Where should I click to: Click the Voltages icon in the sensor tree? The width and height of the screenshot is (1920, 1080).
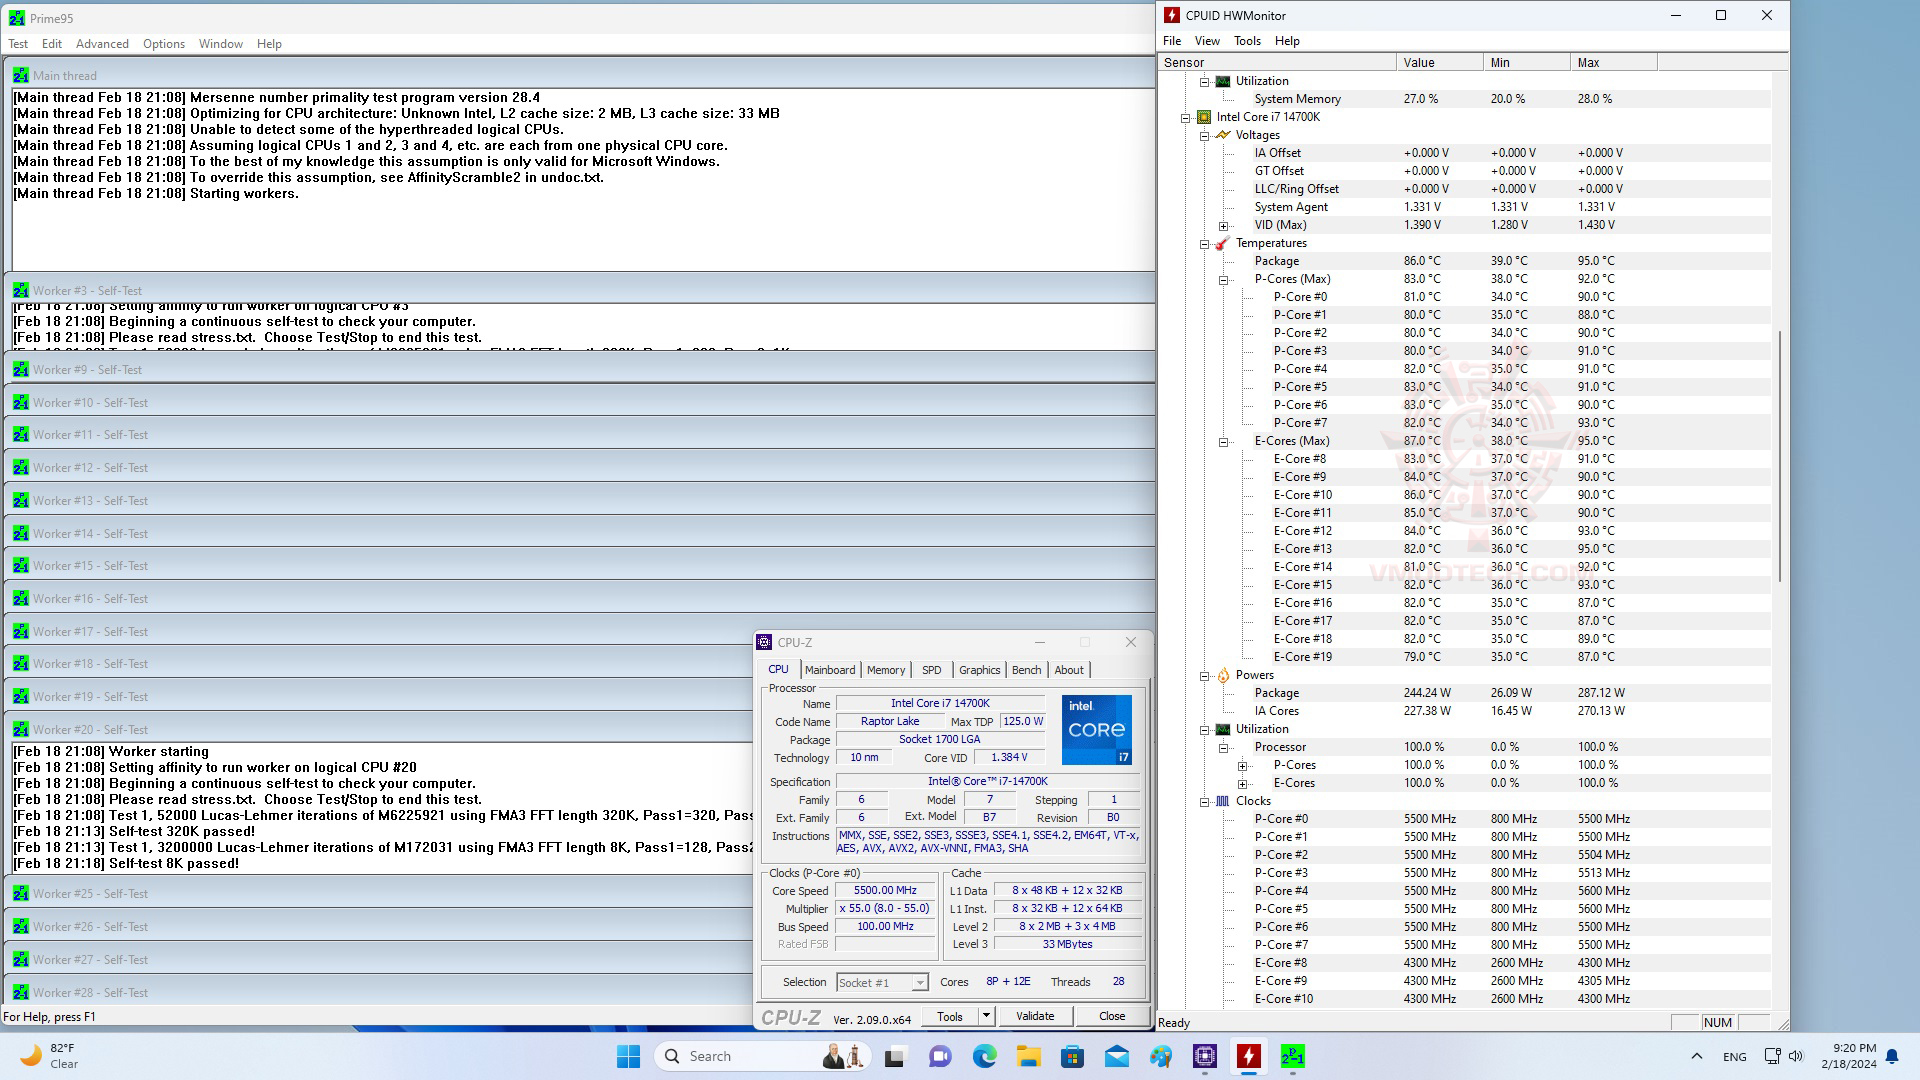pos(1222,136)
